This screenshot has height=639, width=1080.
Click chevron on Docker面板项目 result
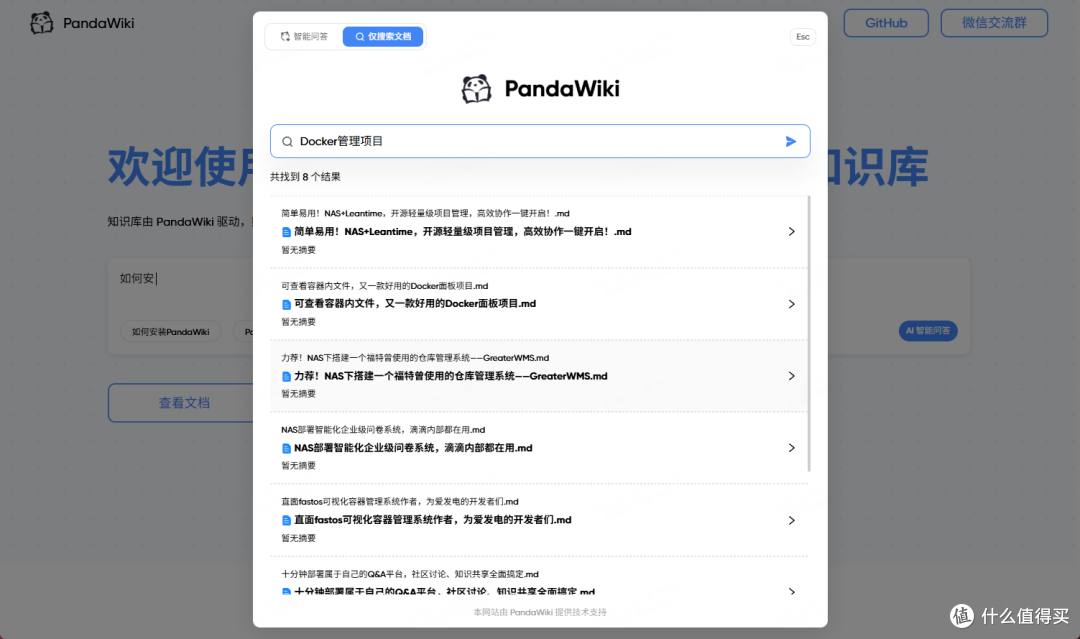click(x=791, y=304)
